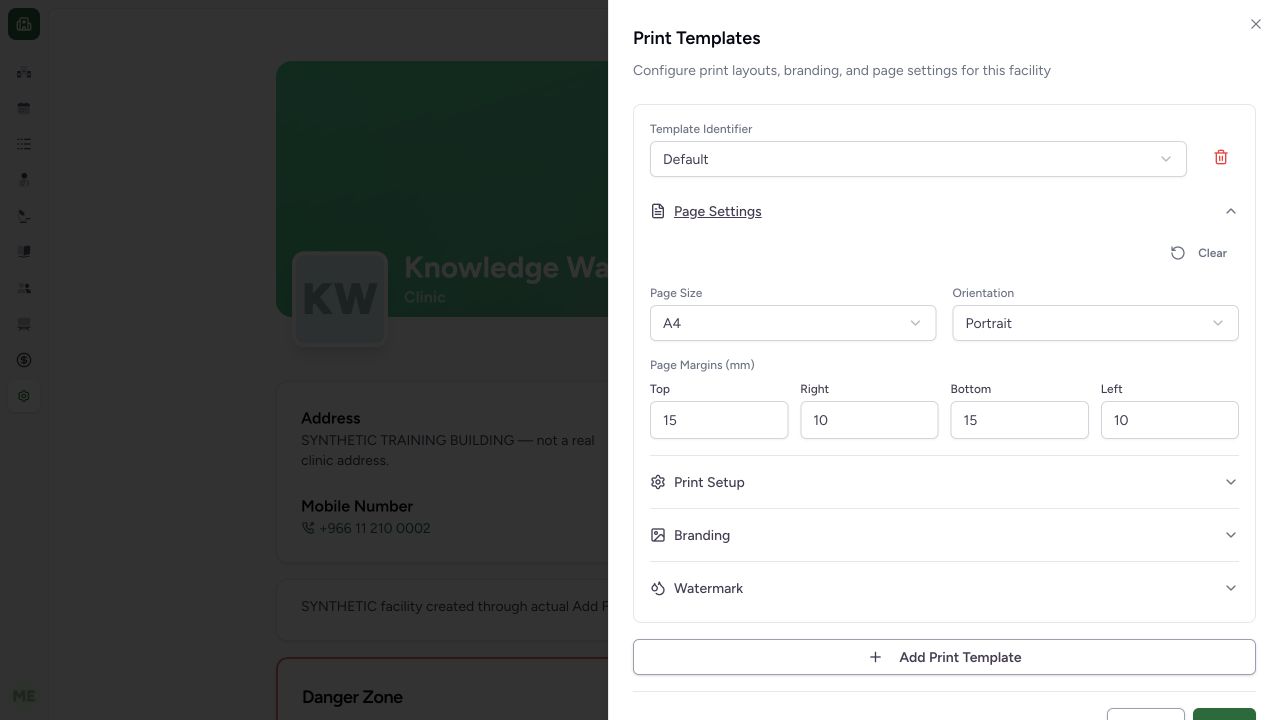The width and height of the screenshot is (1280, 720).
Task: Open the Orientation dropdown
Action: [x=1095, y=323]
